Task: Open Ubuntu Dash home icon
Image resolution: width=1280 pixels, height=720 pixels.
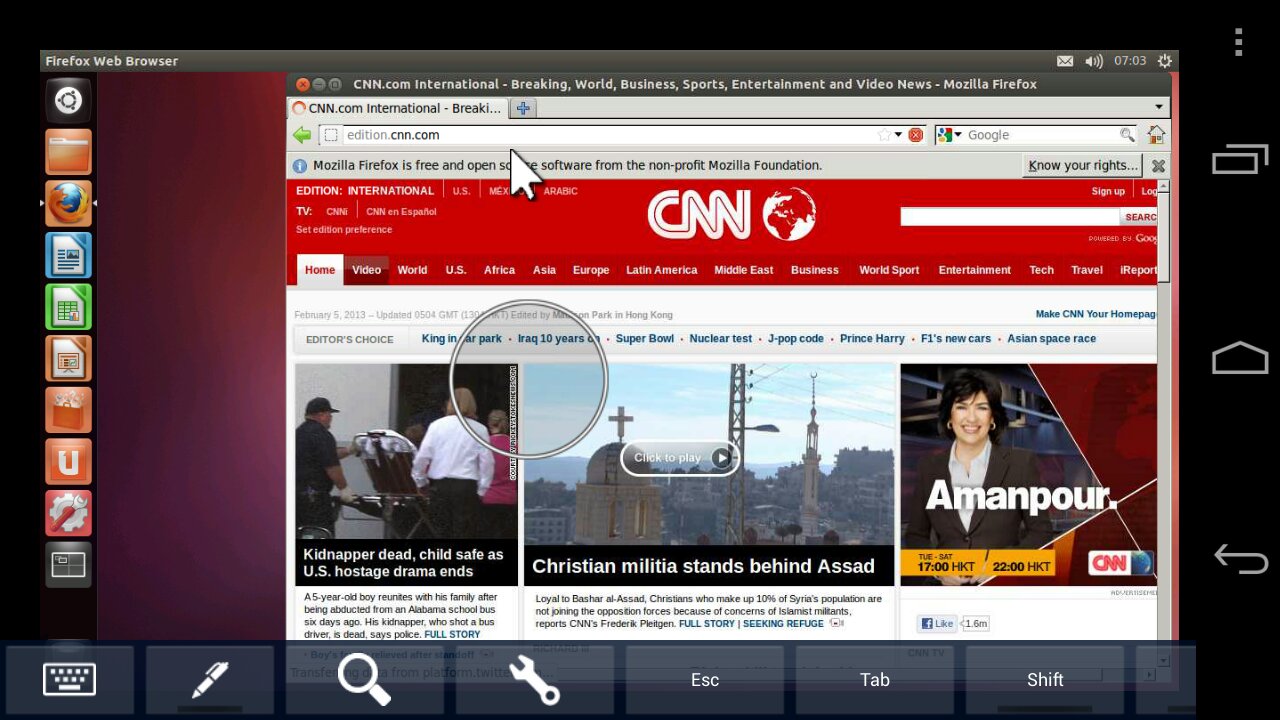Action: point(68,101)
